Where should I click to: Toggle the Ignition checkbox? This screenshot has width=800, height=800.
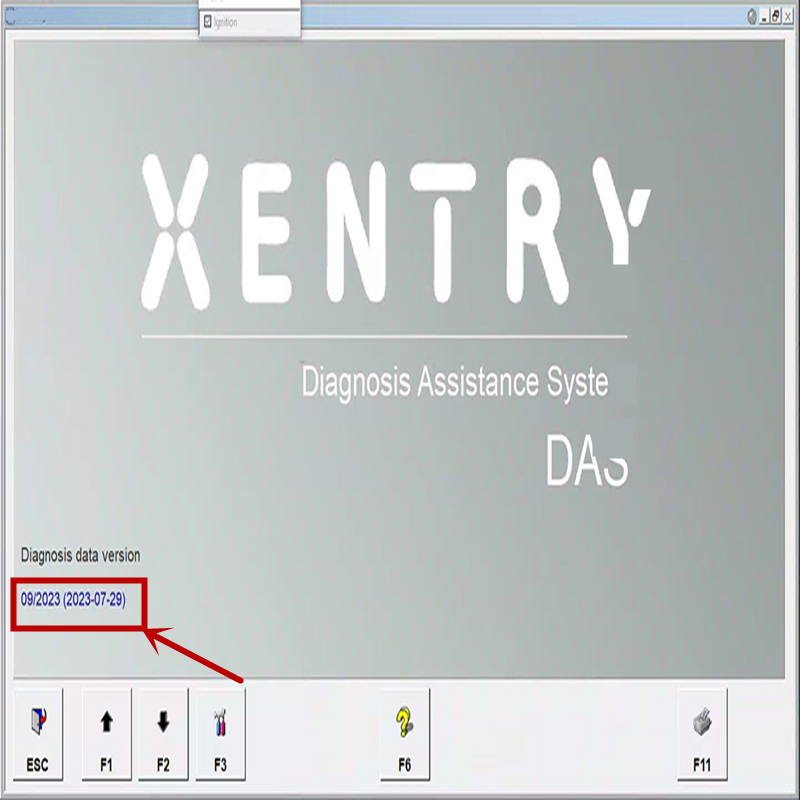(208, 21)
